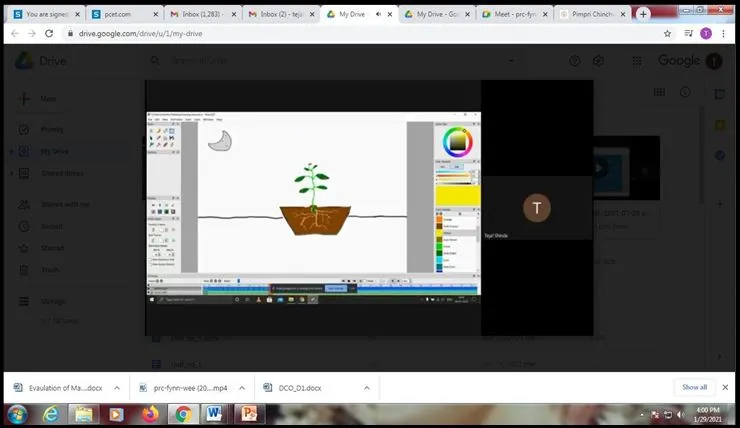Viewport: 740px width, 428px height.
Task: Click the video file thumbnail behind preview
Action: (x=627, y=168)
